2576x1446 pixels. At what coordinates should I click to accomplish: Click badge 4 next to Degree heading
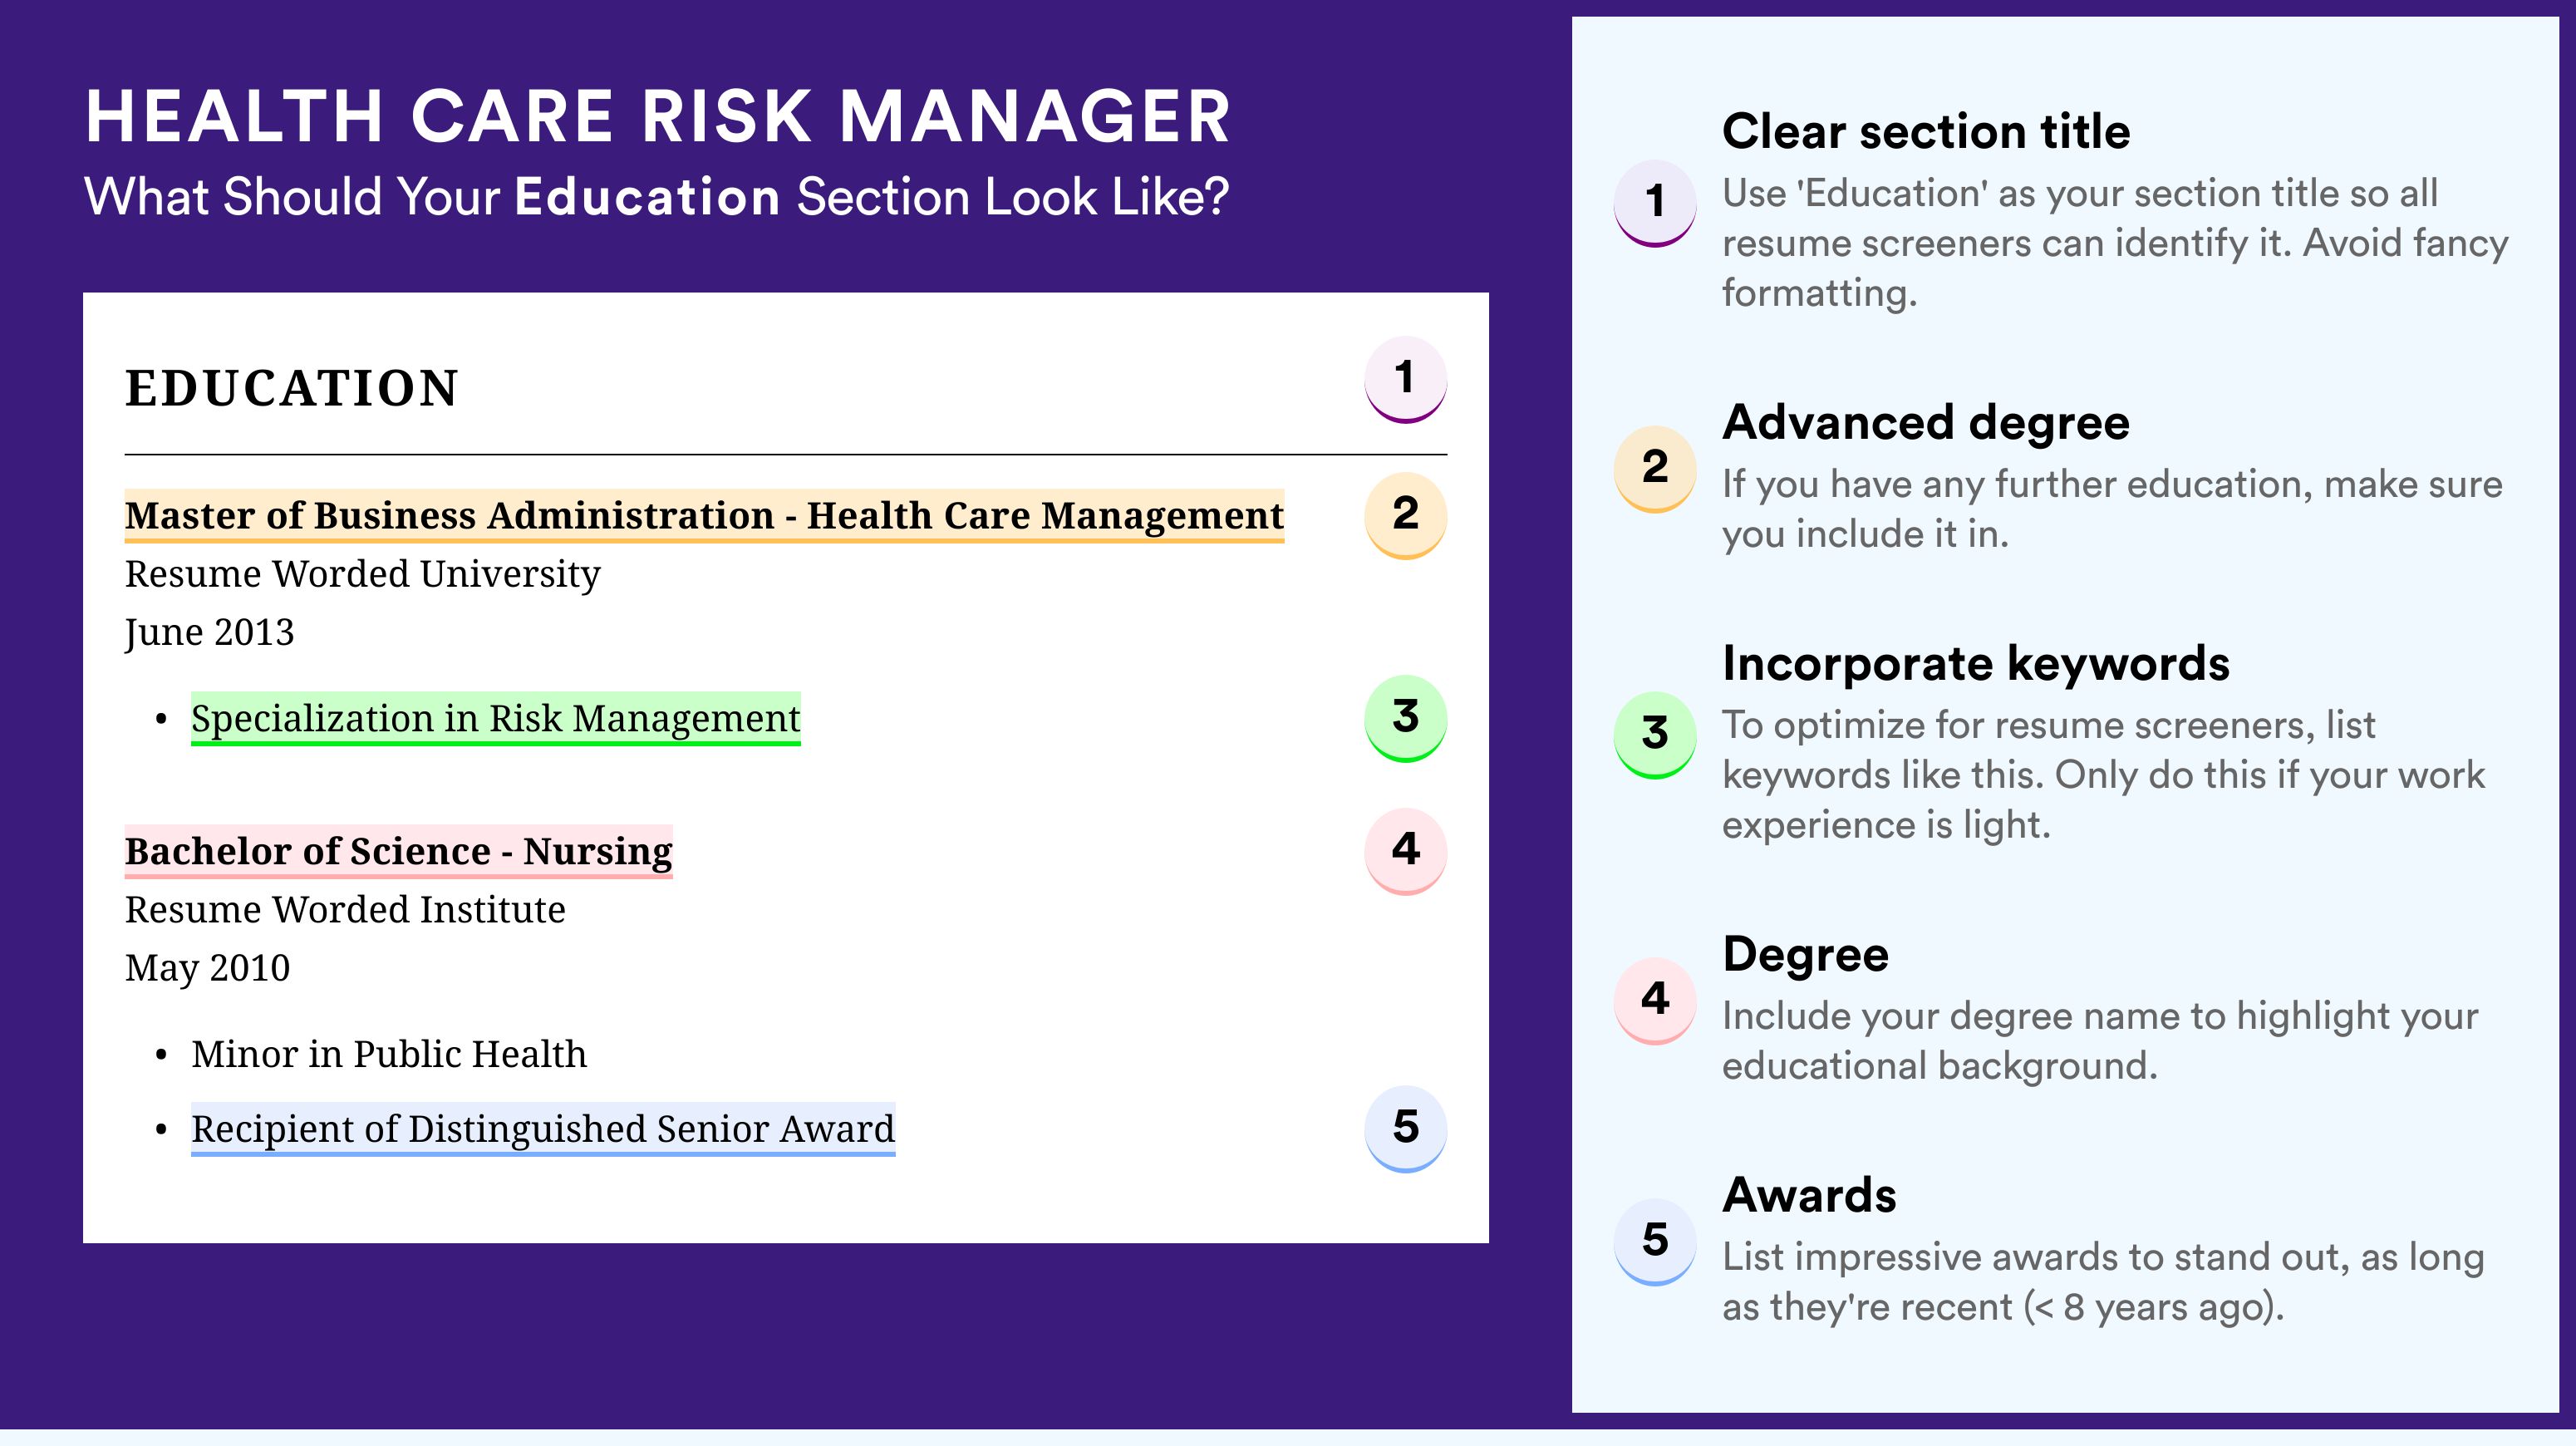pyautogui.click(x=1655, y=1000)
